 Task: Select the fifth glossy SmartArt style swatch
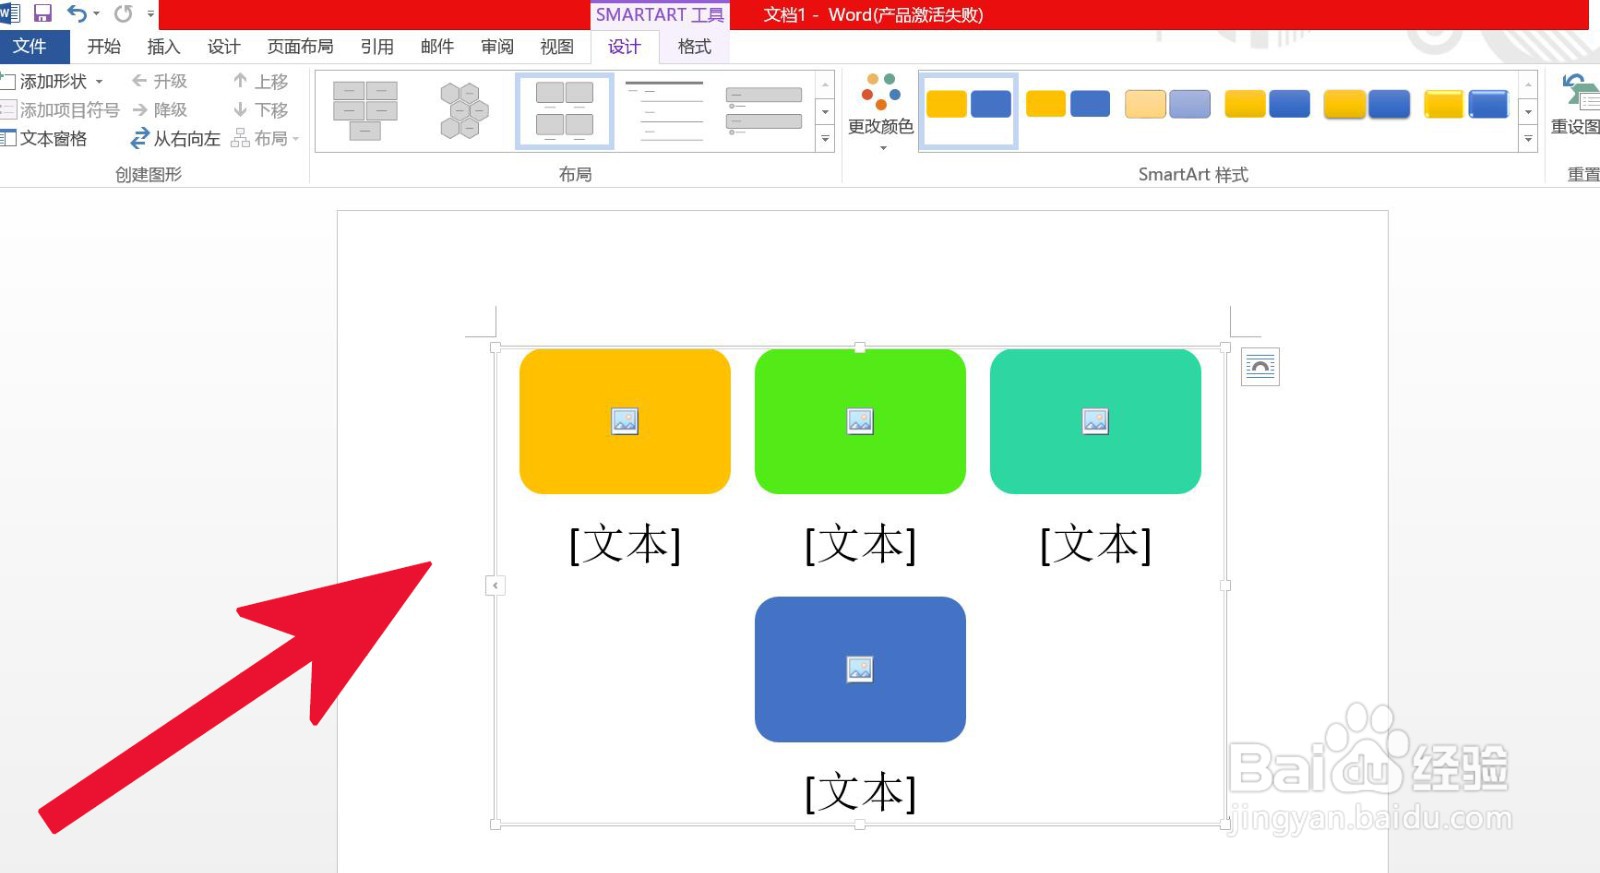(1366, 104)
